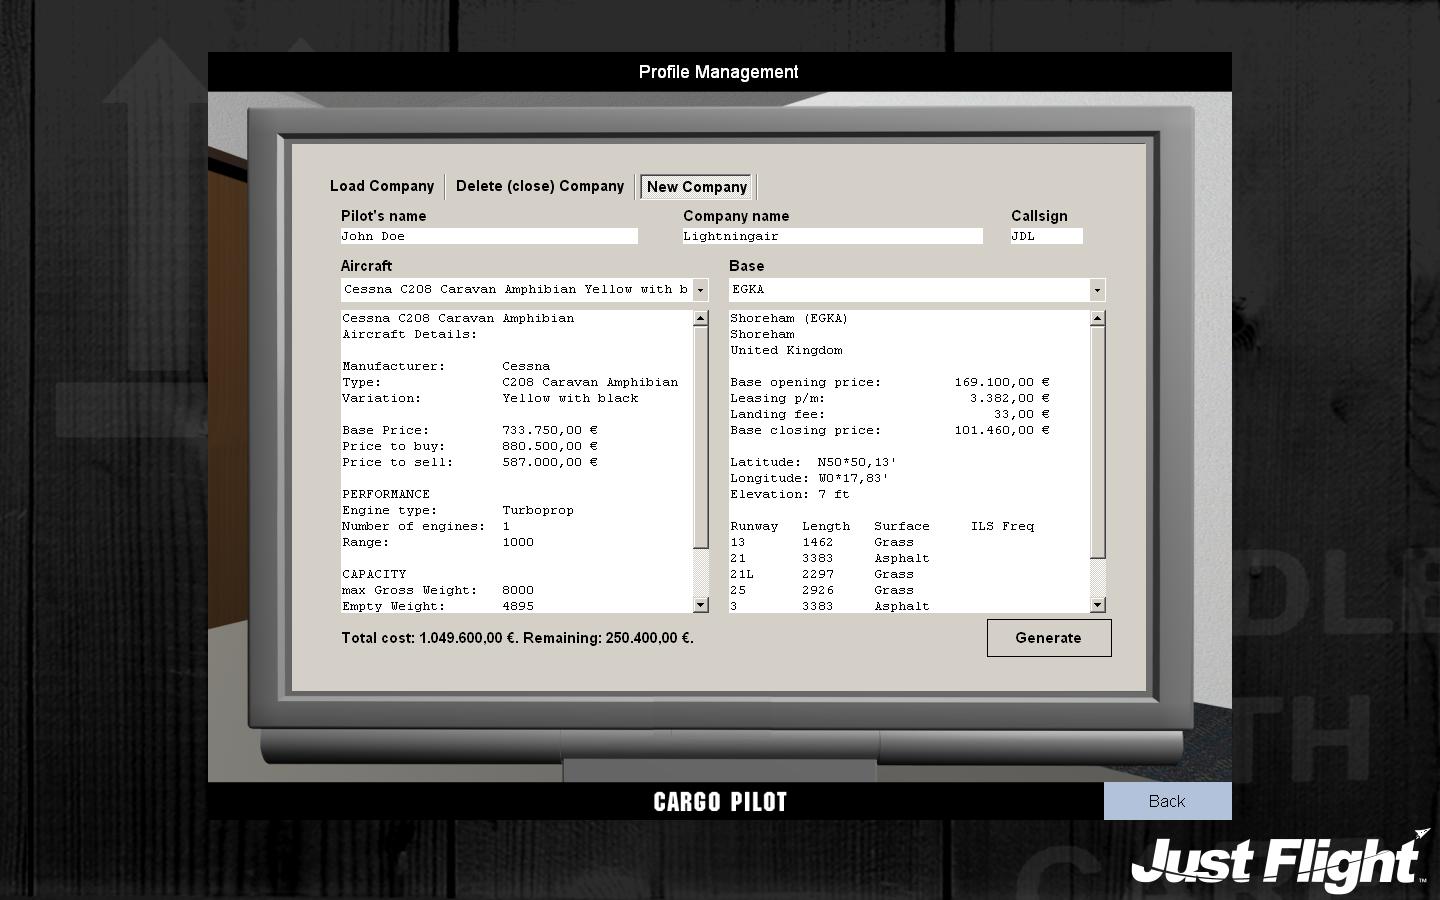Focus the Callsign text box
The image size is (1440, 900).
pos(1046,236)
